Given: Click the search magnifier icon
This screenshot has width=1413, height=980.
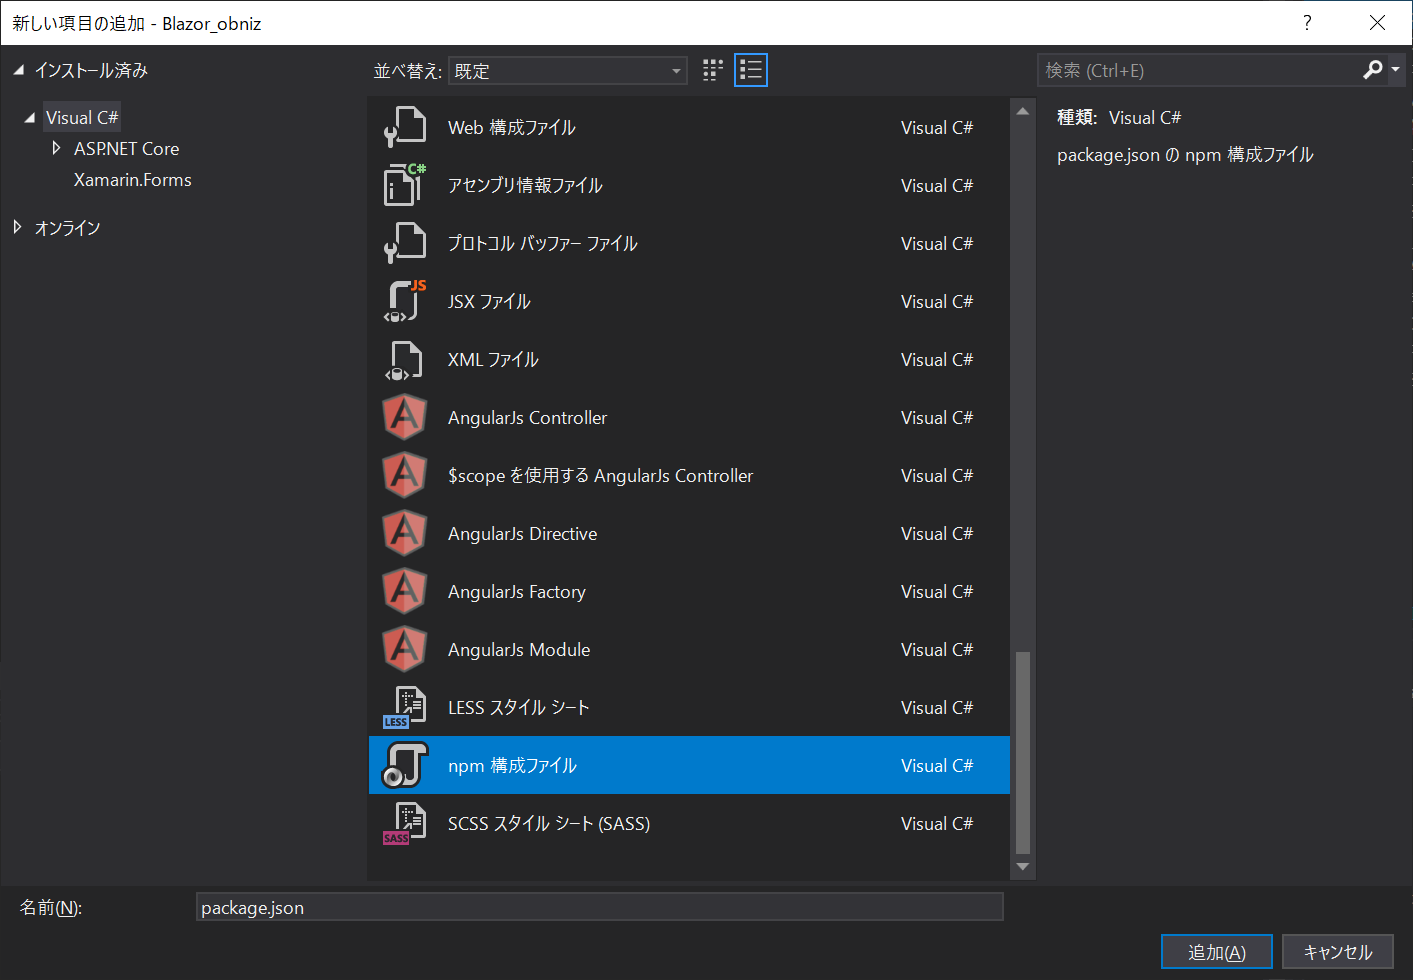Looking at the screenshot, I should tap(1373, 70).
